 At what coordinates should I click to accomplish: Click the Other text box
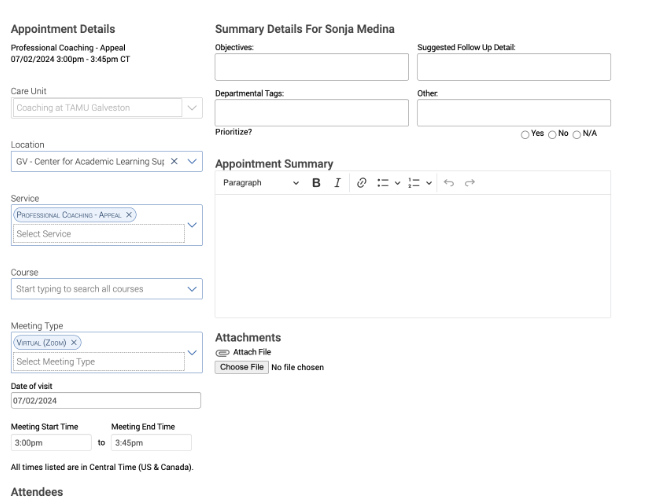[514, 113]
